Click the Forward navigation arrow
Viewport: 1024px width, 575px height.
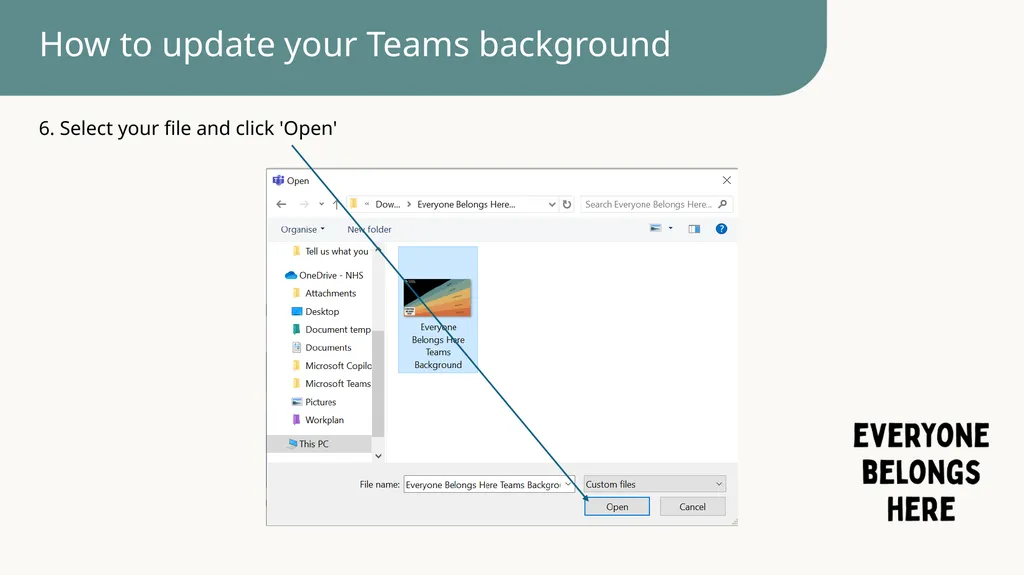304,205
